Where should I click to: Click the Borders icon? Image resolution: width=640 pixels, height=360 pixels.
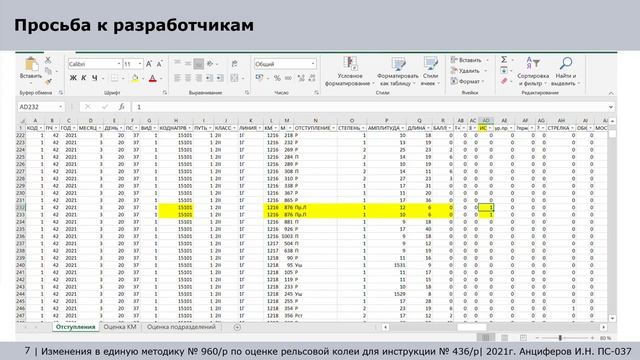point(114,78)
